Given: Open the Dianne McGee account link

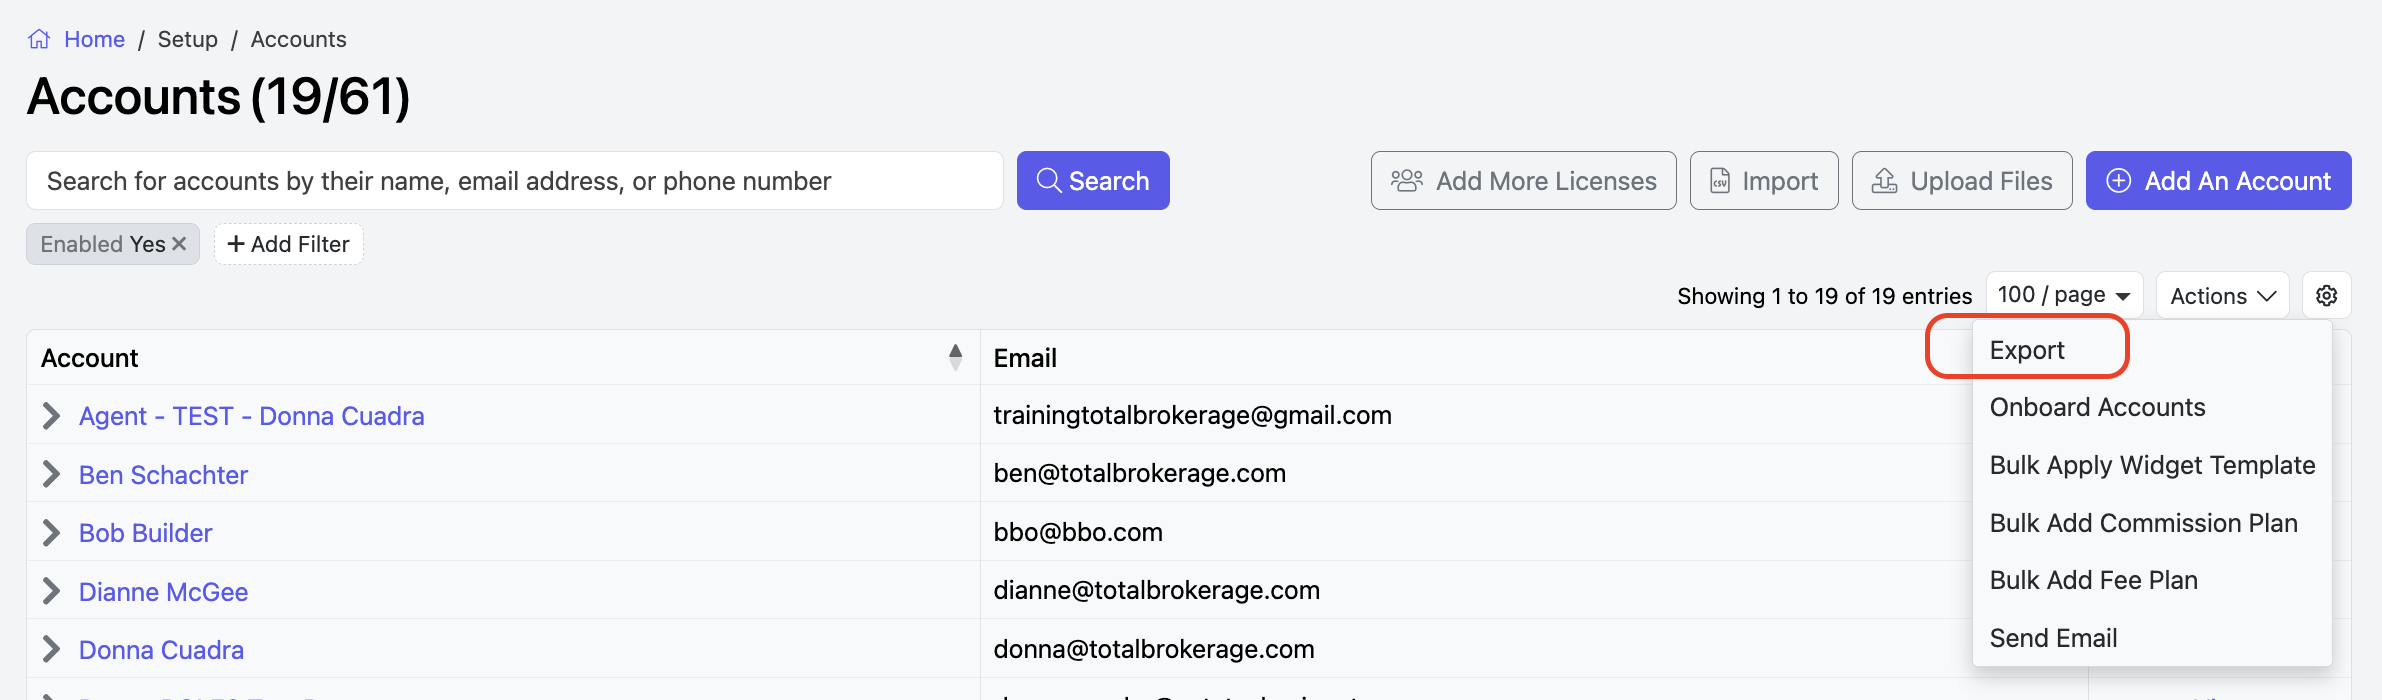Looking at the screenshot, I should (163, 592).
